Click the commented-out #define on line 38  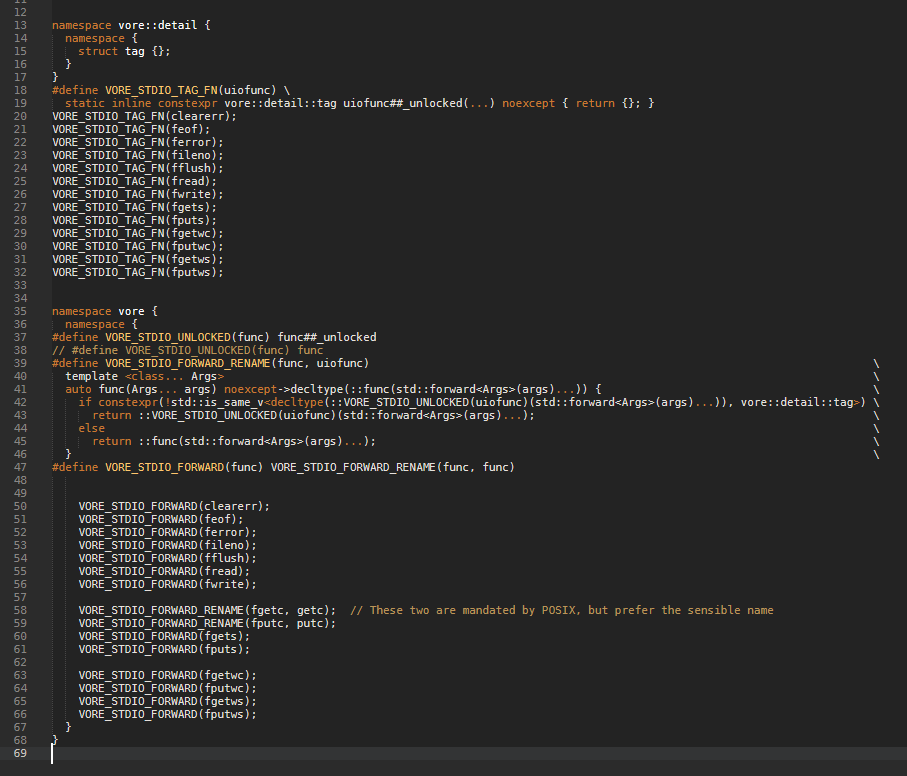coord(188,350)
